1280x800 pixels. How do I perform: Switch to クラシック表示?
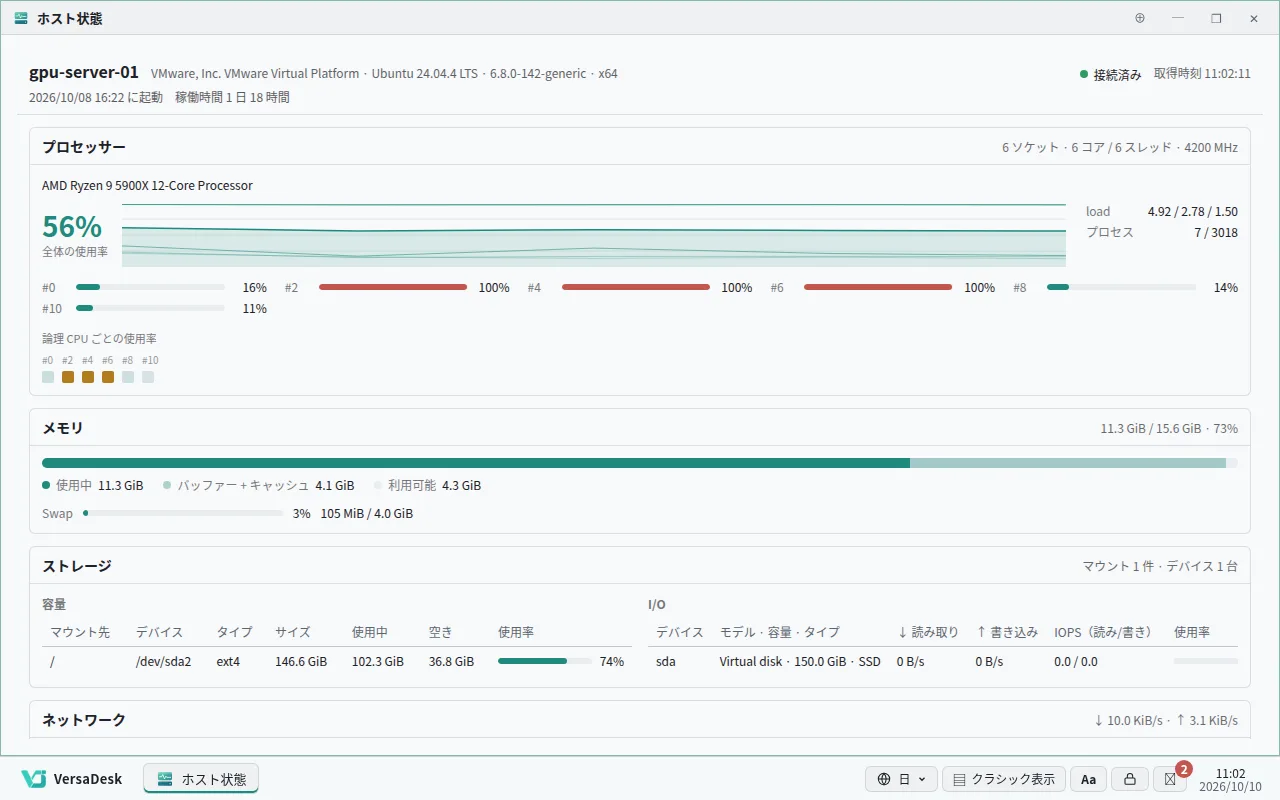(x=1003, y=779)
